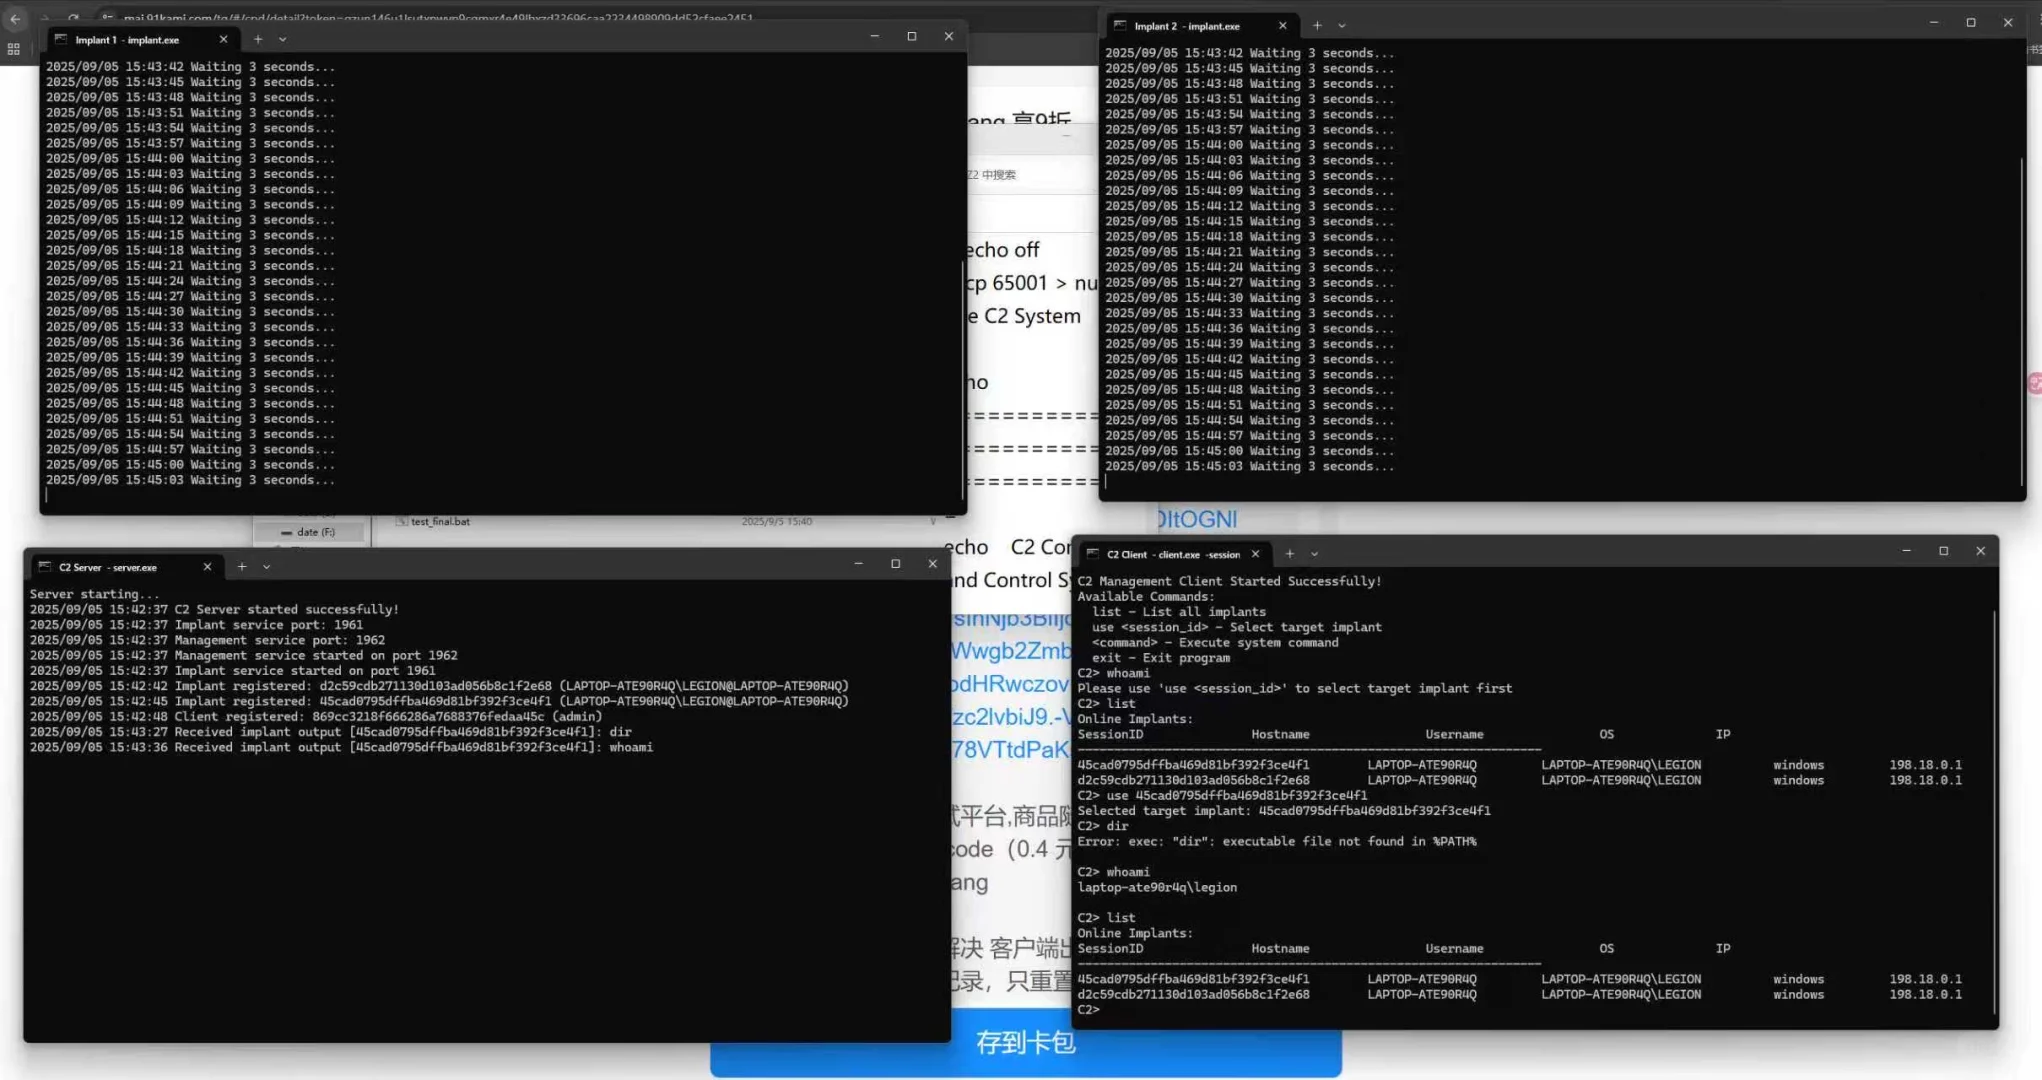Image resolution: width=2042 pixels, height=1080 pixels.
Task: Select the test_final.bat file
Action: (x=440, y=522)
